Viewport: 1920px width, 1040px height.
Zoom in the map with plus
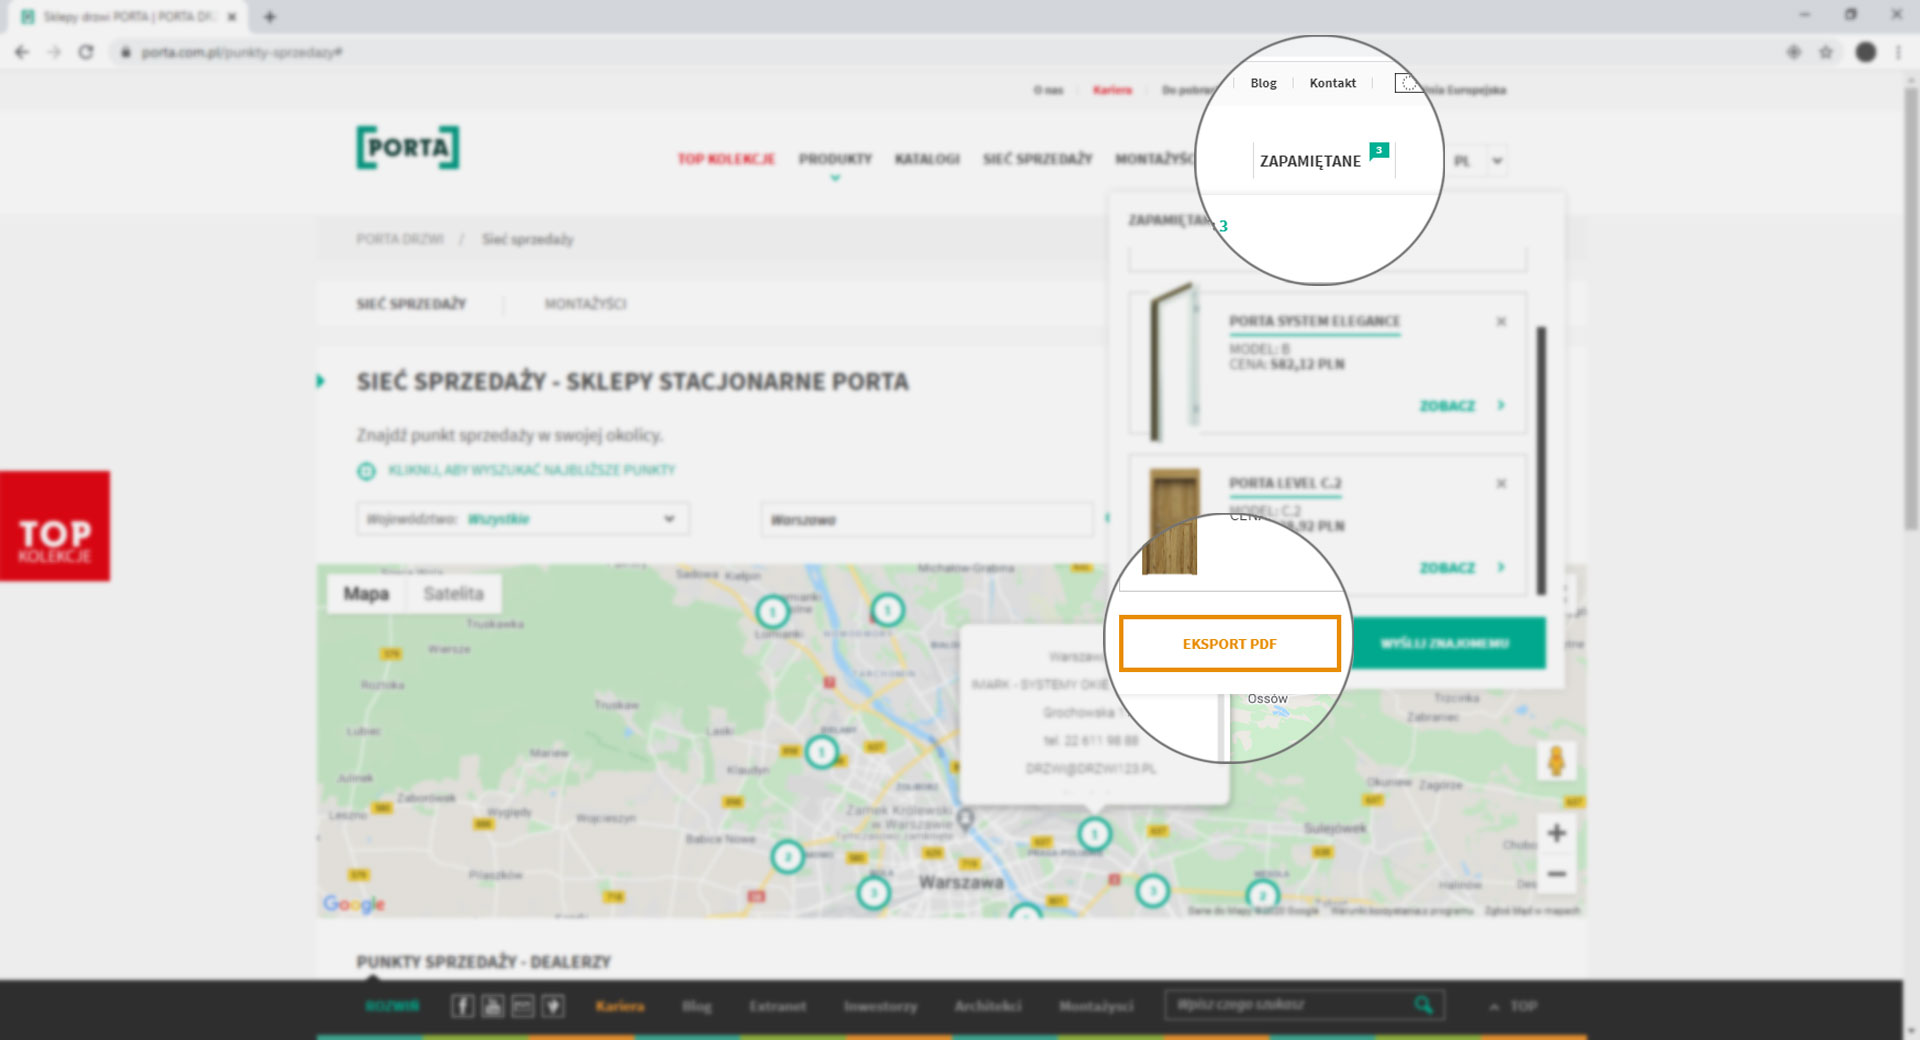click(1556, 833)
